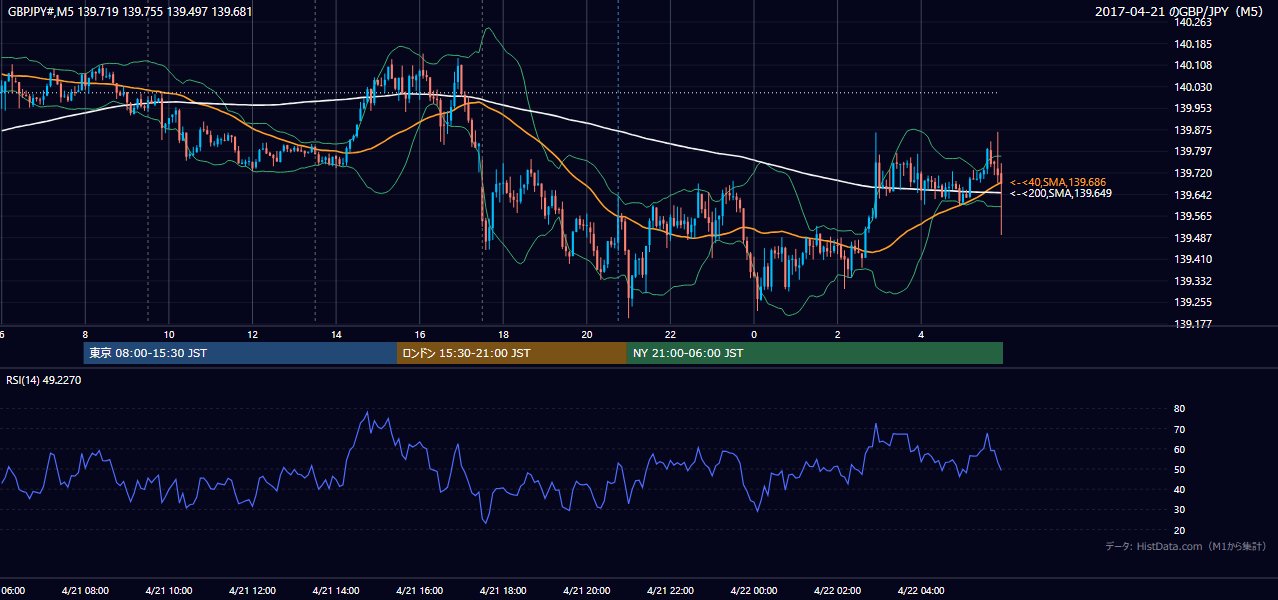Click hour label 16 under price chart
Viewport: 1278px width, 600px height.
[x=420, y=335]
